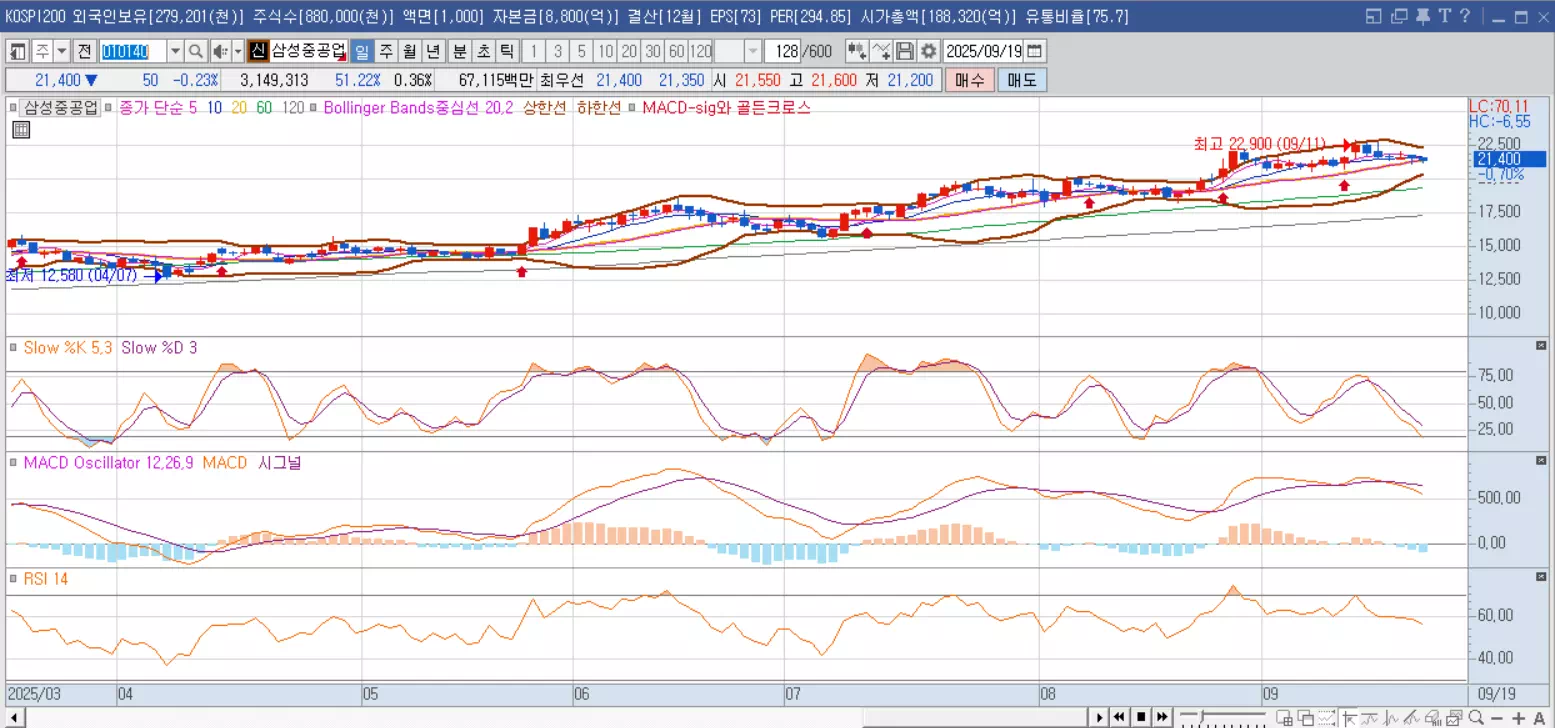The width and height of the screenshot is (1555, 728).
Task: Click the MACD-sig와 골든크로스 legend
Action: click(x=727, y=107)
